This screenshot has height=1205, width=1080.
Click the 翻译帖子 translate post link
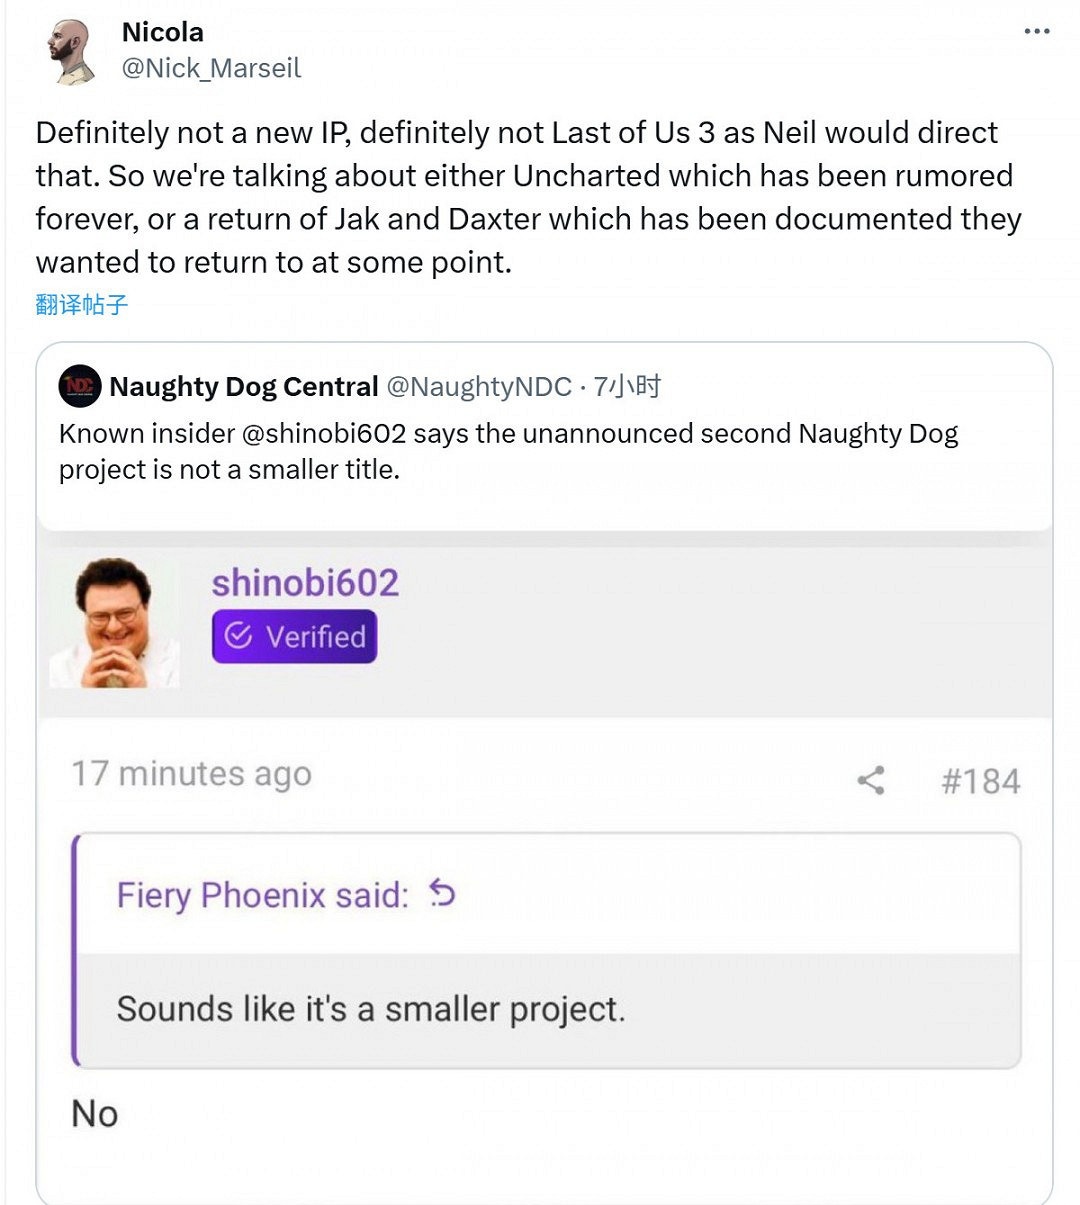(x=82, y=305)
